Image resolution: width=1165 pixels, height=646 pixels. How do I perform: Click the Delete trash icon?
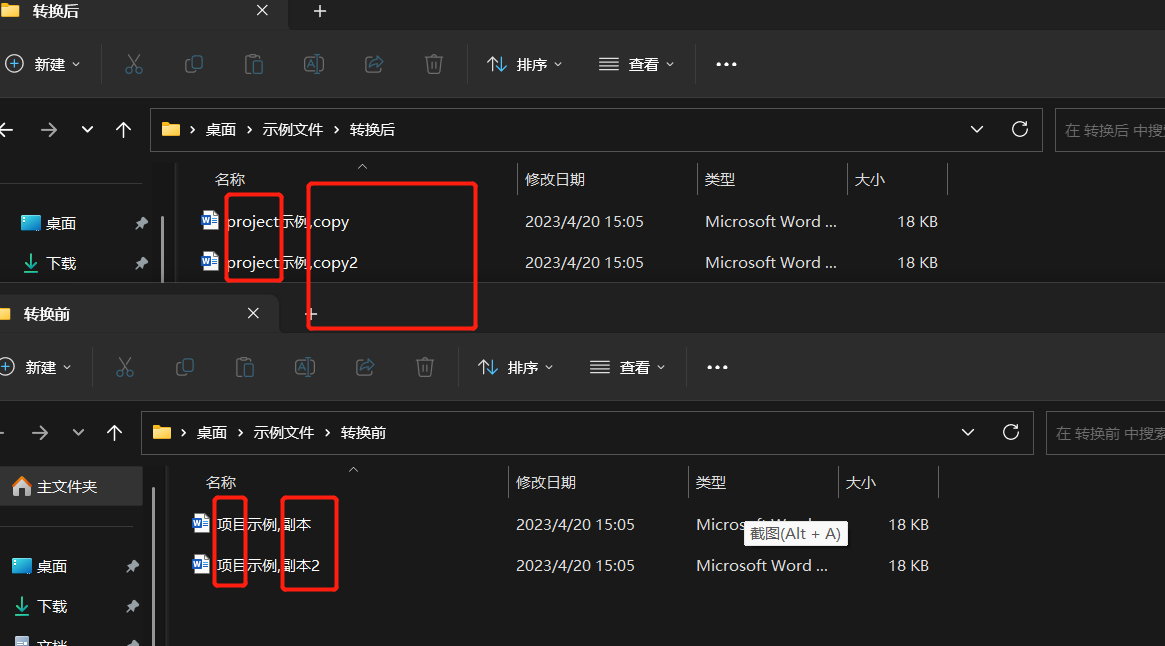coord(433,64)
